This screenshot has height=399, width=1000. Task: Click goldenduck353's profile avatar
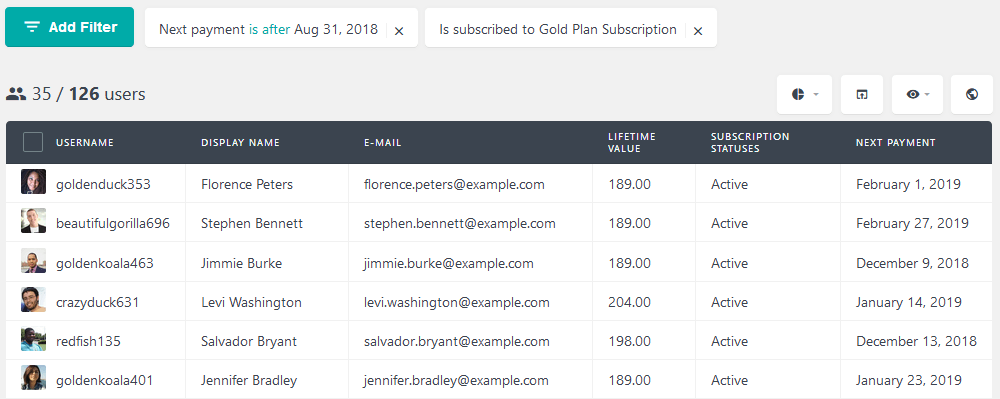coord(33,182)
